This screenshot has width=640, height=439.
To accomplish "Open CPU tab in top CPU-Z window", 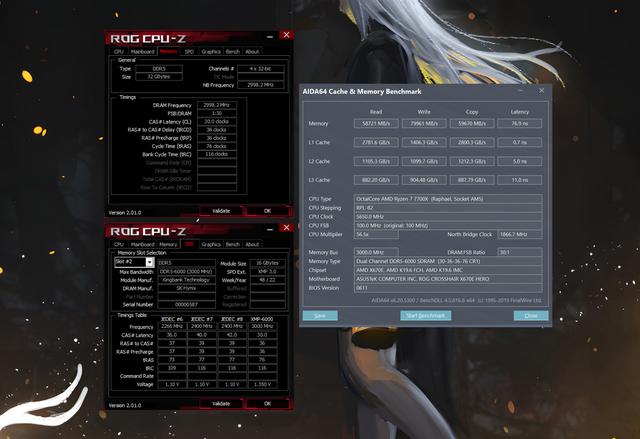I will tap(119, 51).
